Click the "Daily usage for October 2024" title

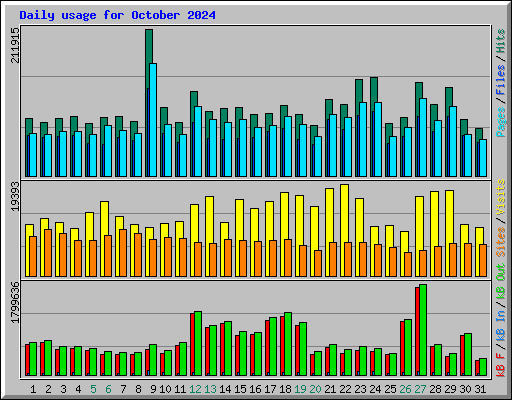(117, 15)
